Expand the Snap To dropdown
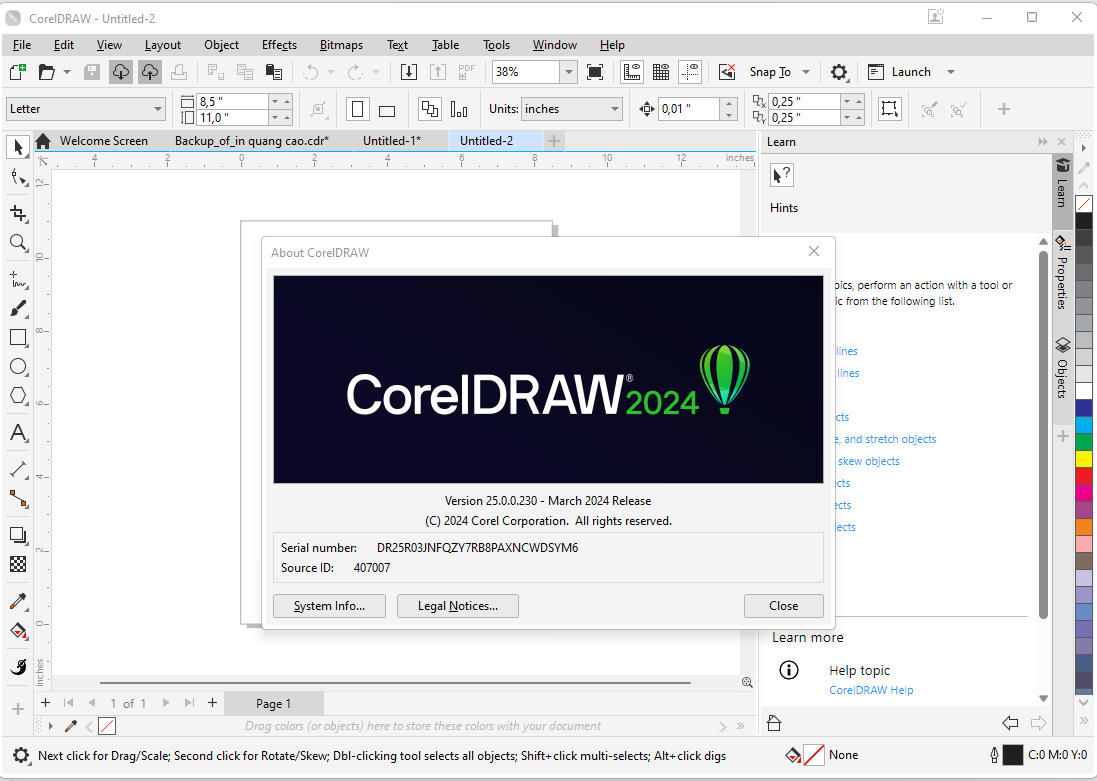 [x=806, y=71]
